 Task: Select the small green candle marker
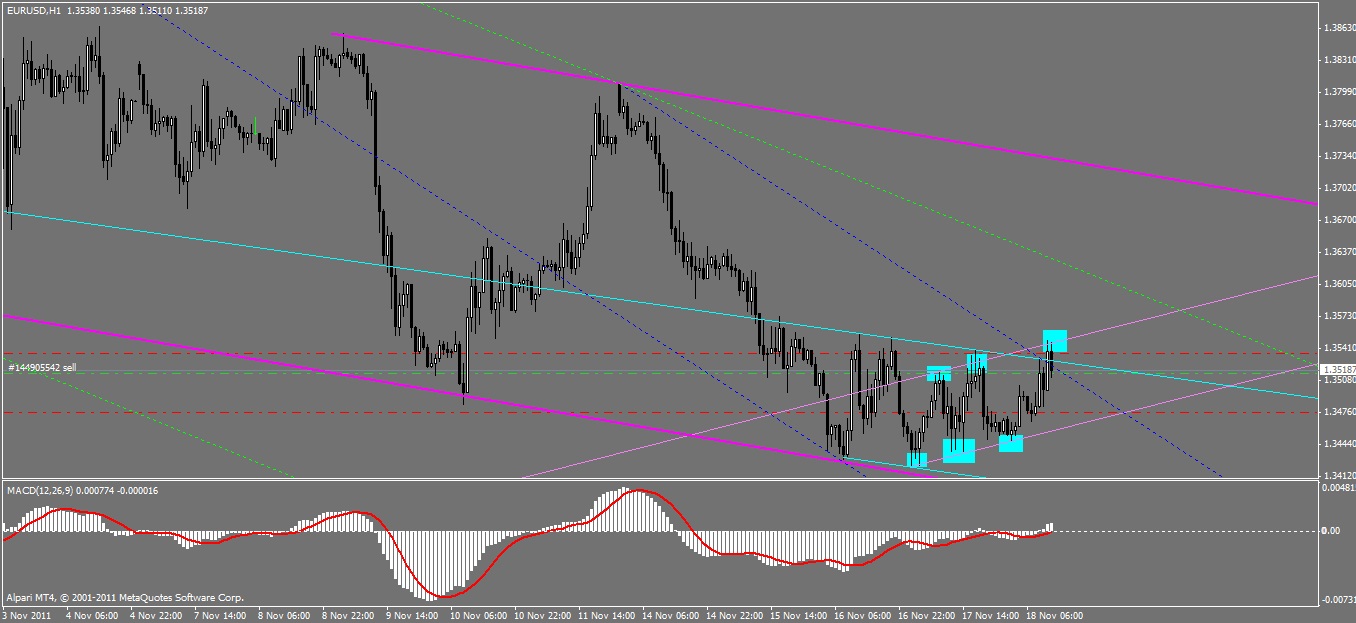coord(255,125)
